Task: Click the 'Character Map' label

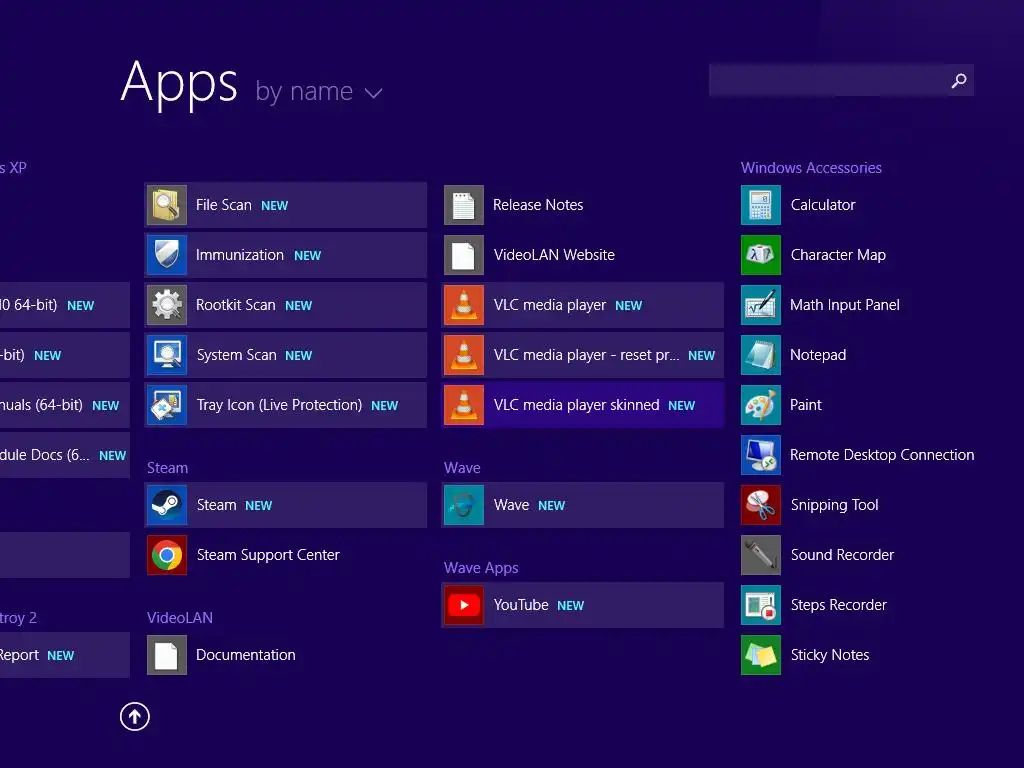Action: [x=838, y=255]
